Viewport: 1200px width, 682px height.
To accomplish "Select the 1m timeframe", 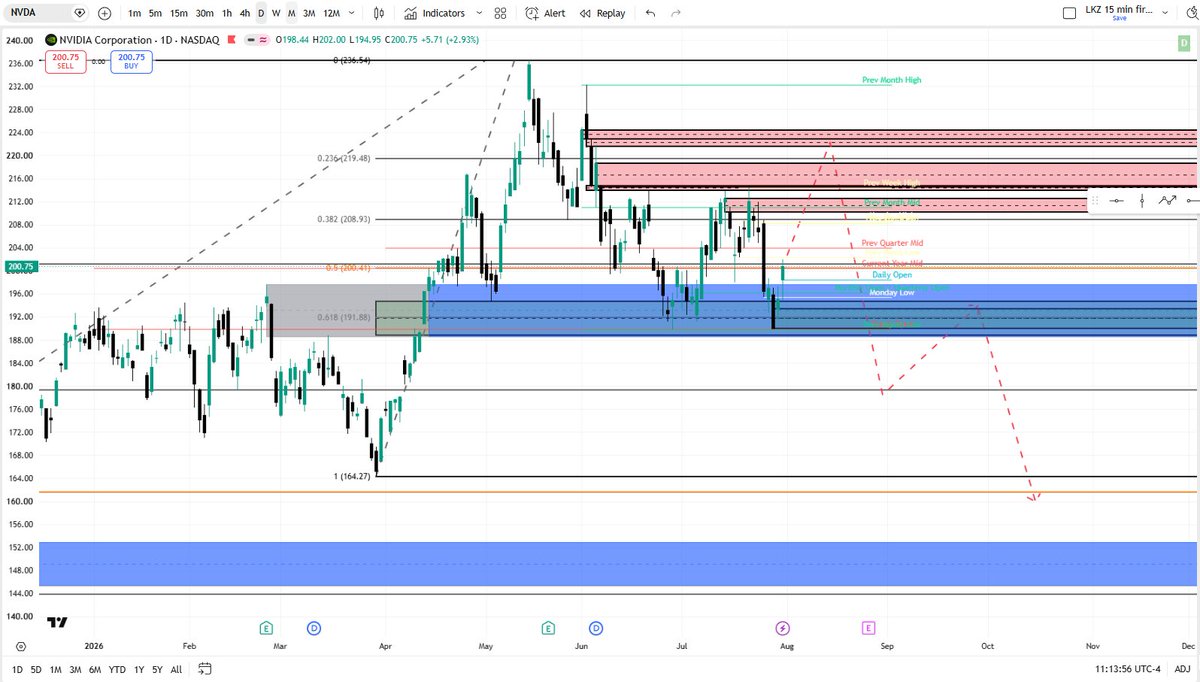I will (x=134, y=13).
